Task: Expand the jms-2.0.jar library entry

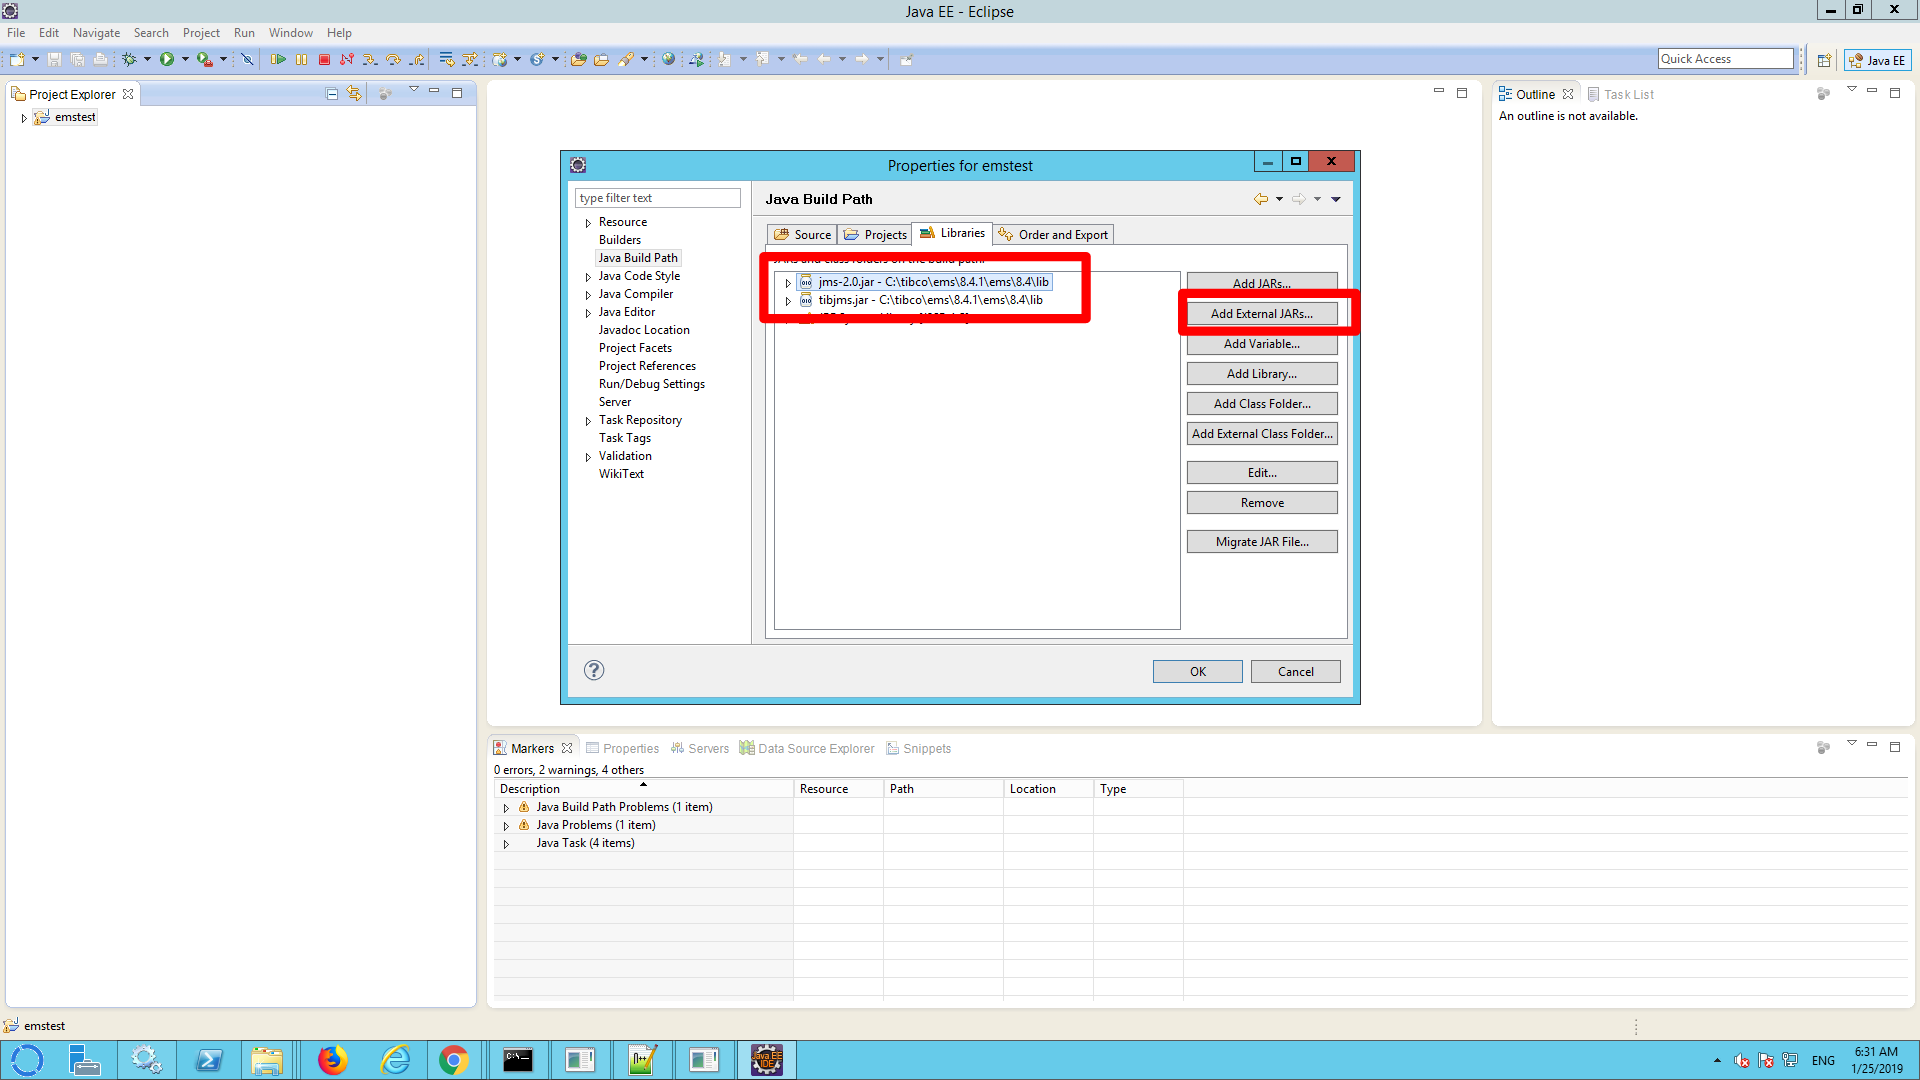Action: pyautogui.click(x=788, y=283)
